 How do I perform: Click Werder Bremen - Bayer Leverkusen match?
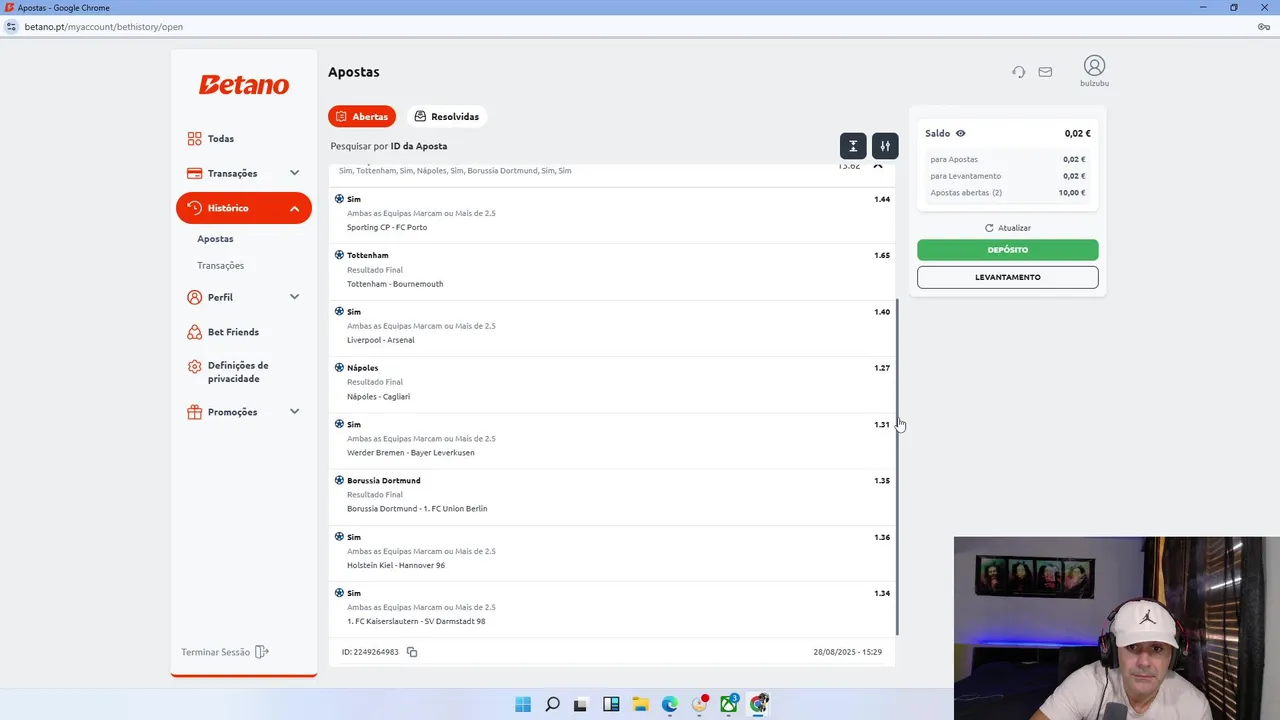pyautogui.click(x=411, y=453)
